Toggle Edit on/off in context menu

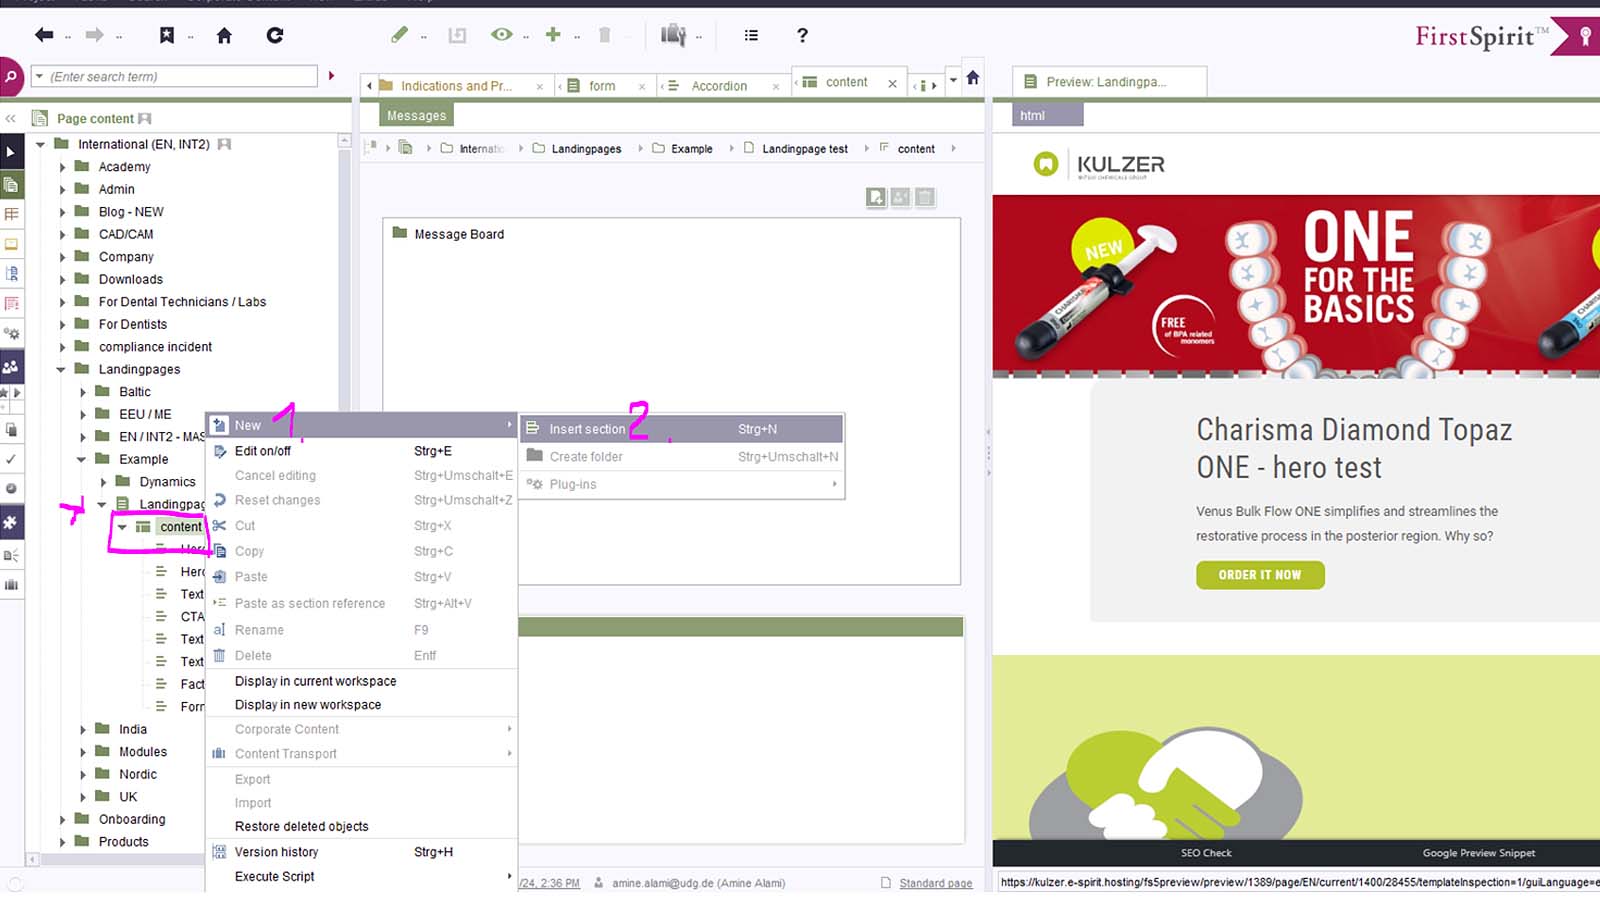(263, 451)
